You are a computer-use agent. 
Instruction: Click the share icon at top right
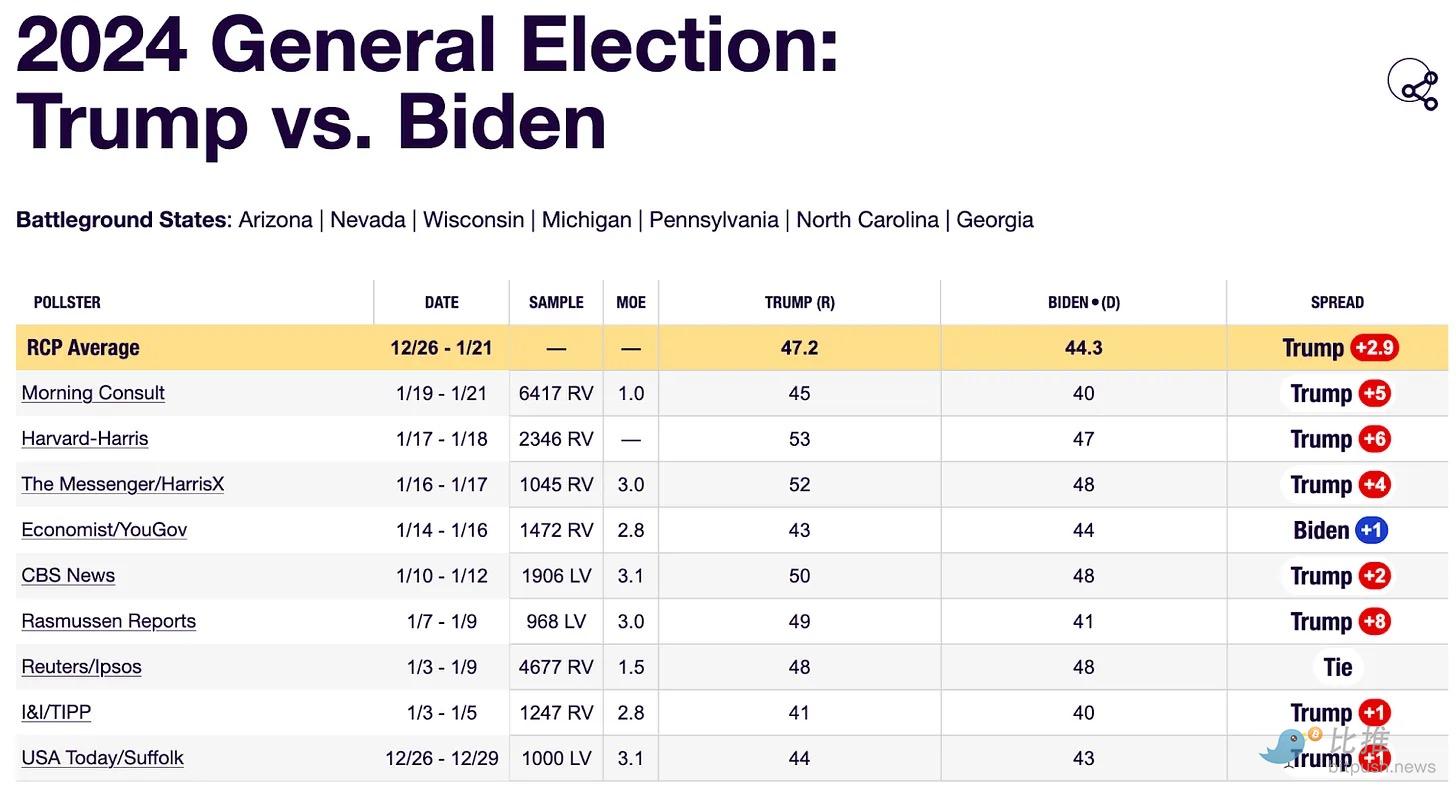(x=1413, y=84)
